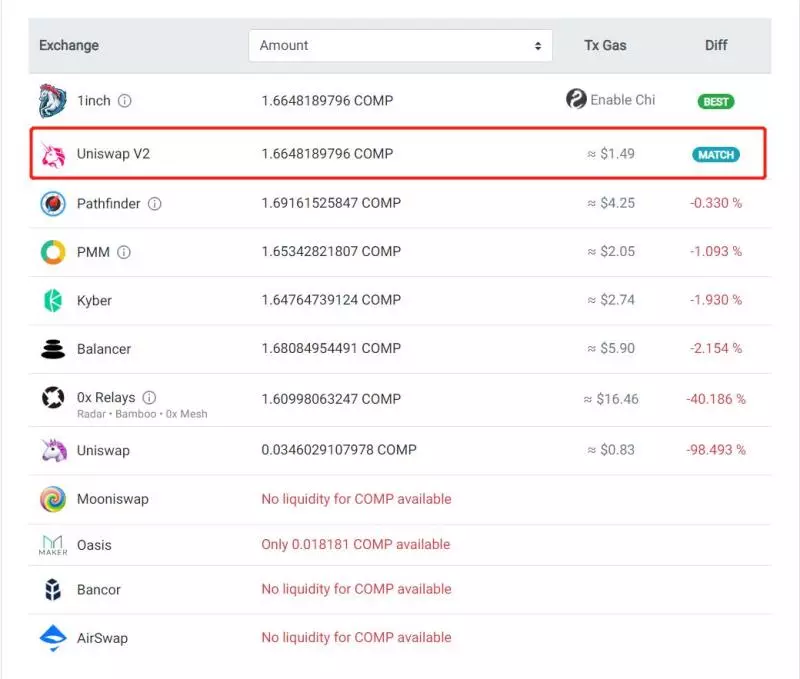Click the Bancor exchange icon
The height and width of the screenshot is (679, 800).
click(x=51, y=589)
